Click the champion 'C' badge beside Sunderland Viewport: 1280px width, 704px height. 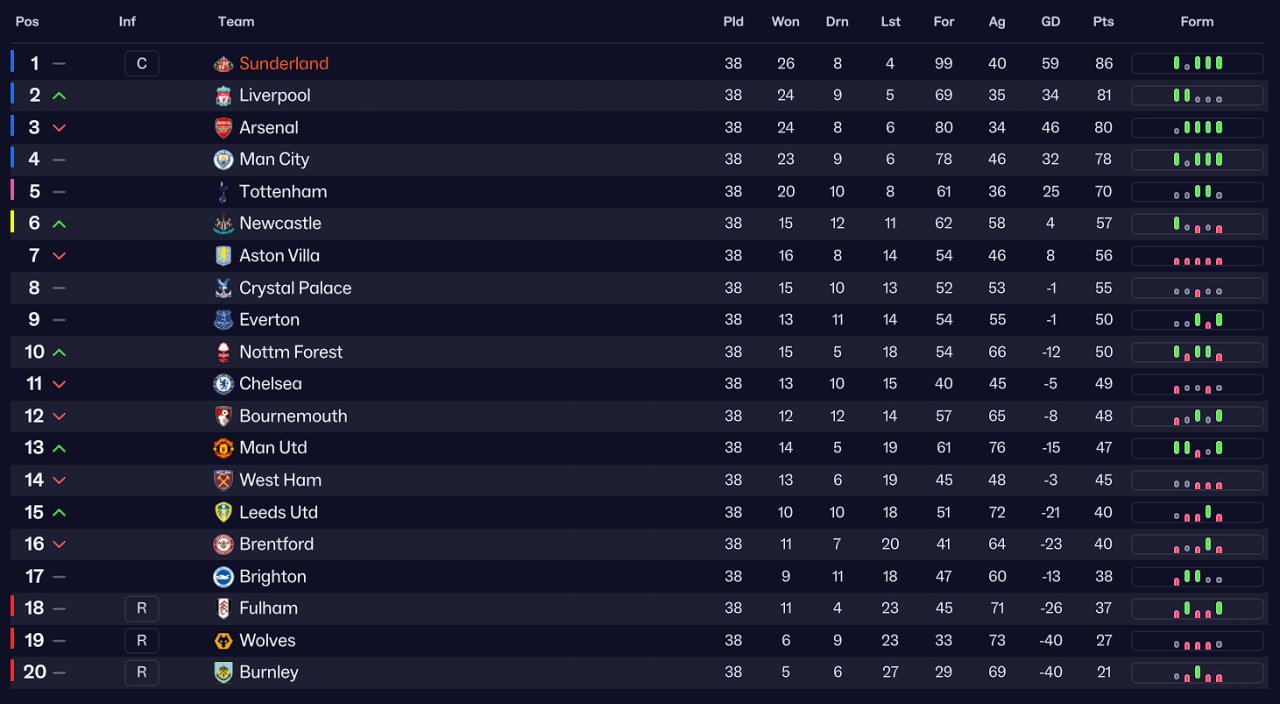[142, 64]
